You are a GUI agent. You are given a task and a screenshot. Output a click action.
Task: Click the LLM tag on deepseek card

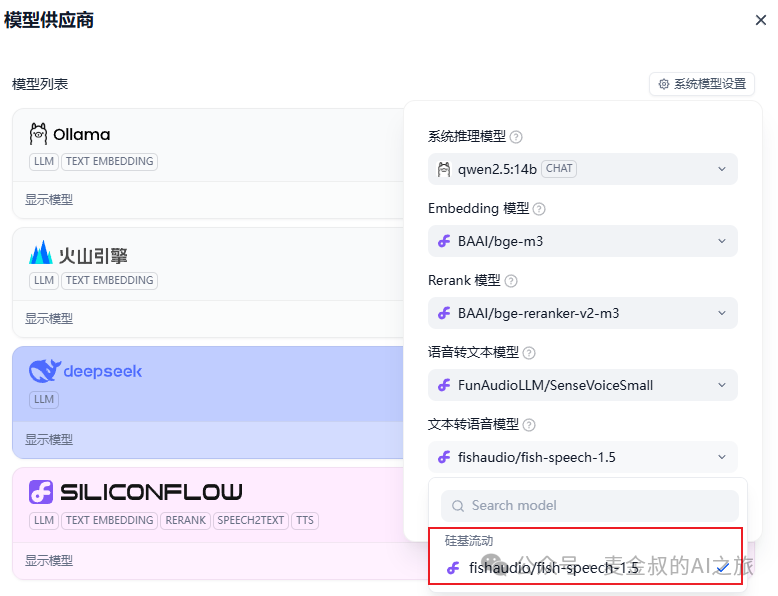[x=44, y=399]
